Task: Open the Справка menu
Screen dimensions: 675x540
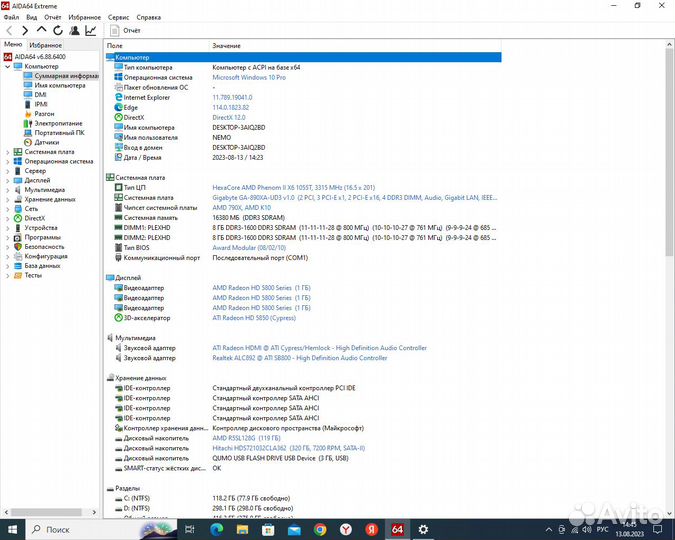Action: [149, 17]
